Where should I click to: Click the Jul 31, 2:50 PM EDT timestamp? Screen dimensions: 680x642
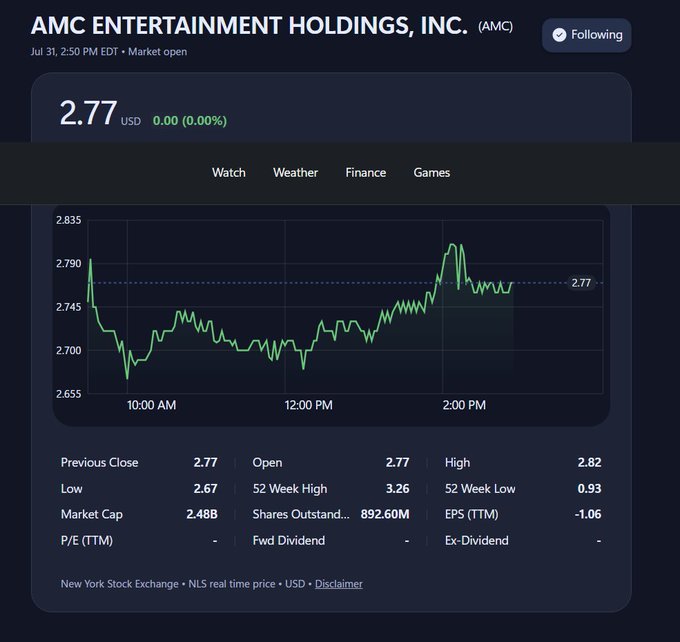74,52
